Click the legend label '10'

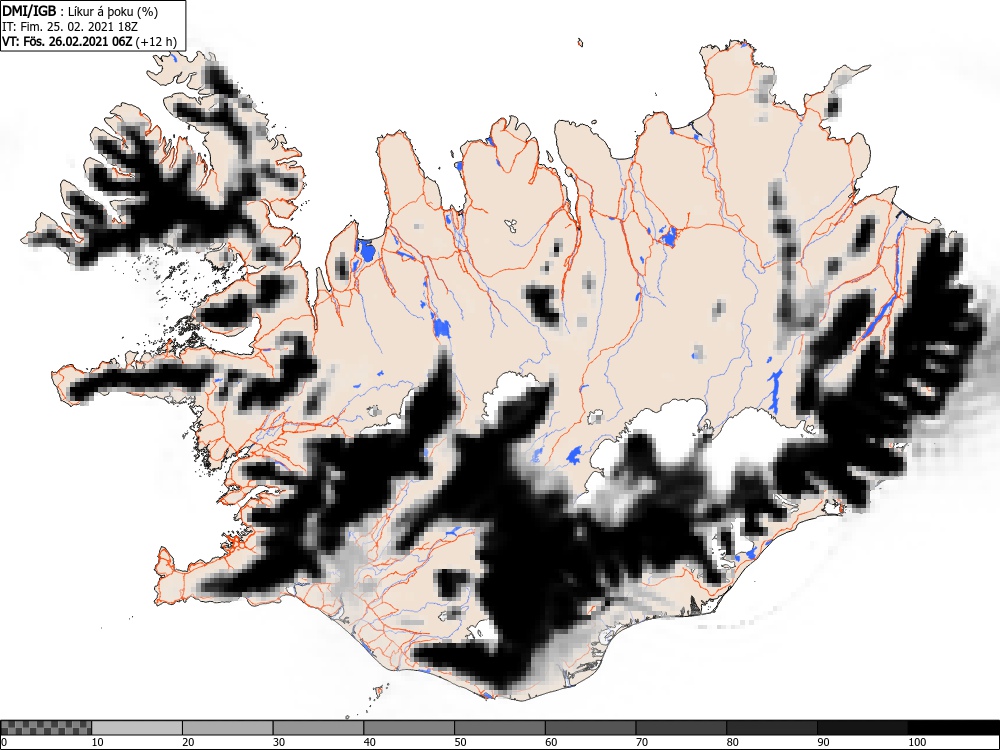pos(98,742)
